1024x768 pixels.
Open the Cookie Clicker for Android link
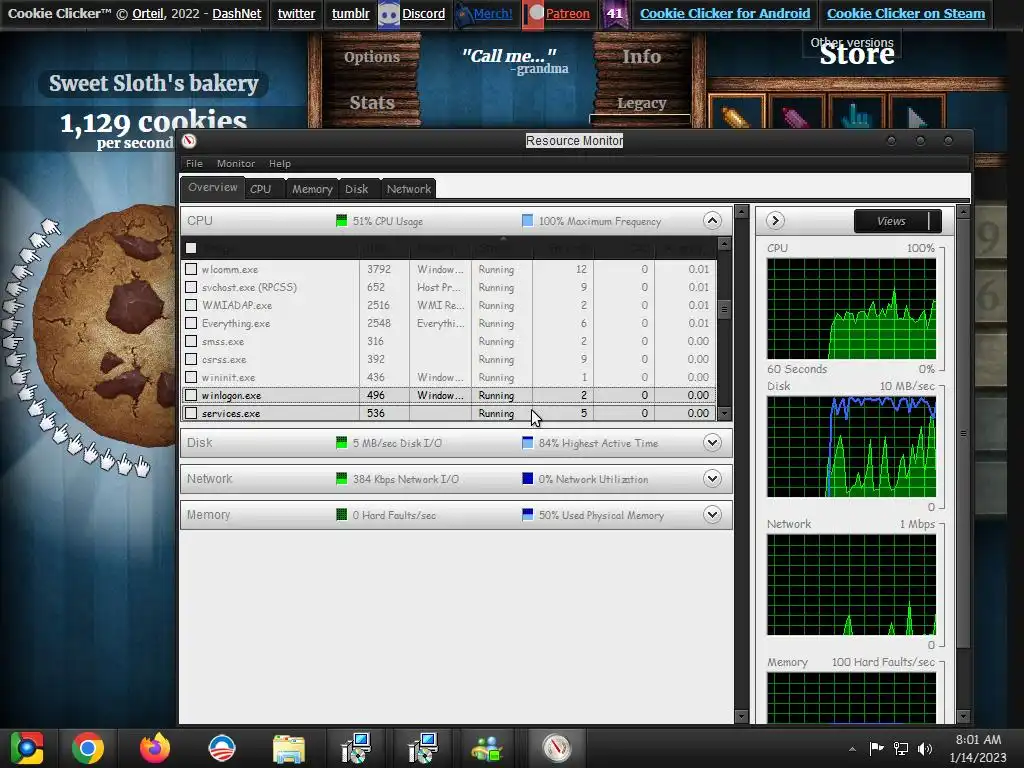tap(725, 14)
